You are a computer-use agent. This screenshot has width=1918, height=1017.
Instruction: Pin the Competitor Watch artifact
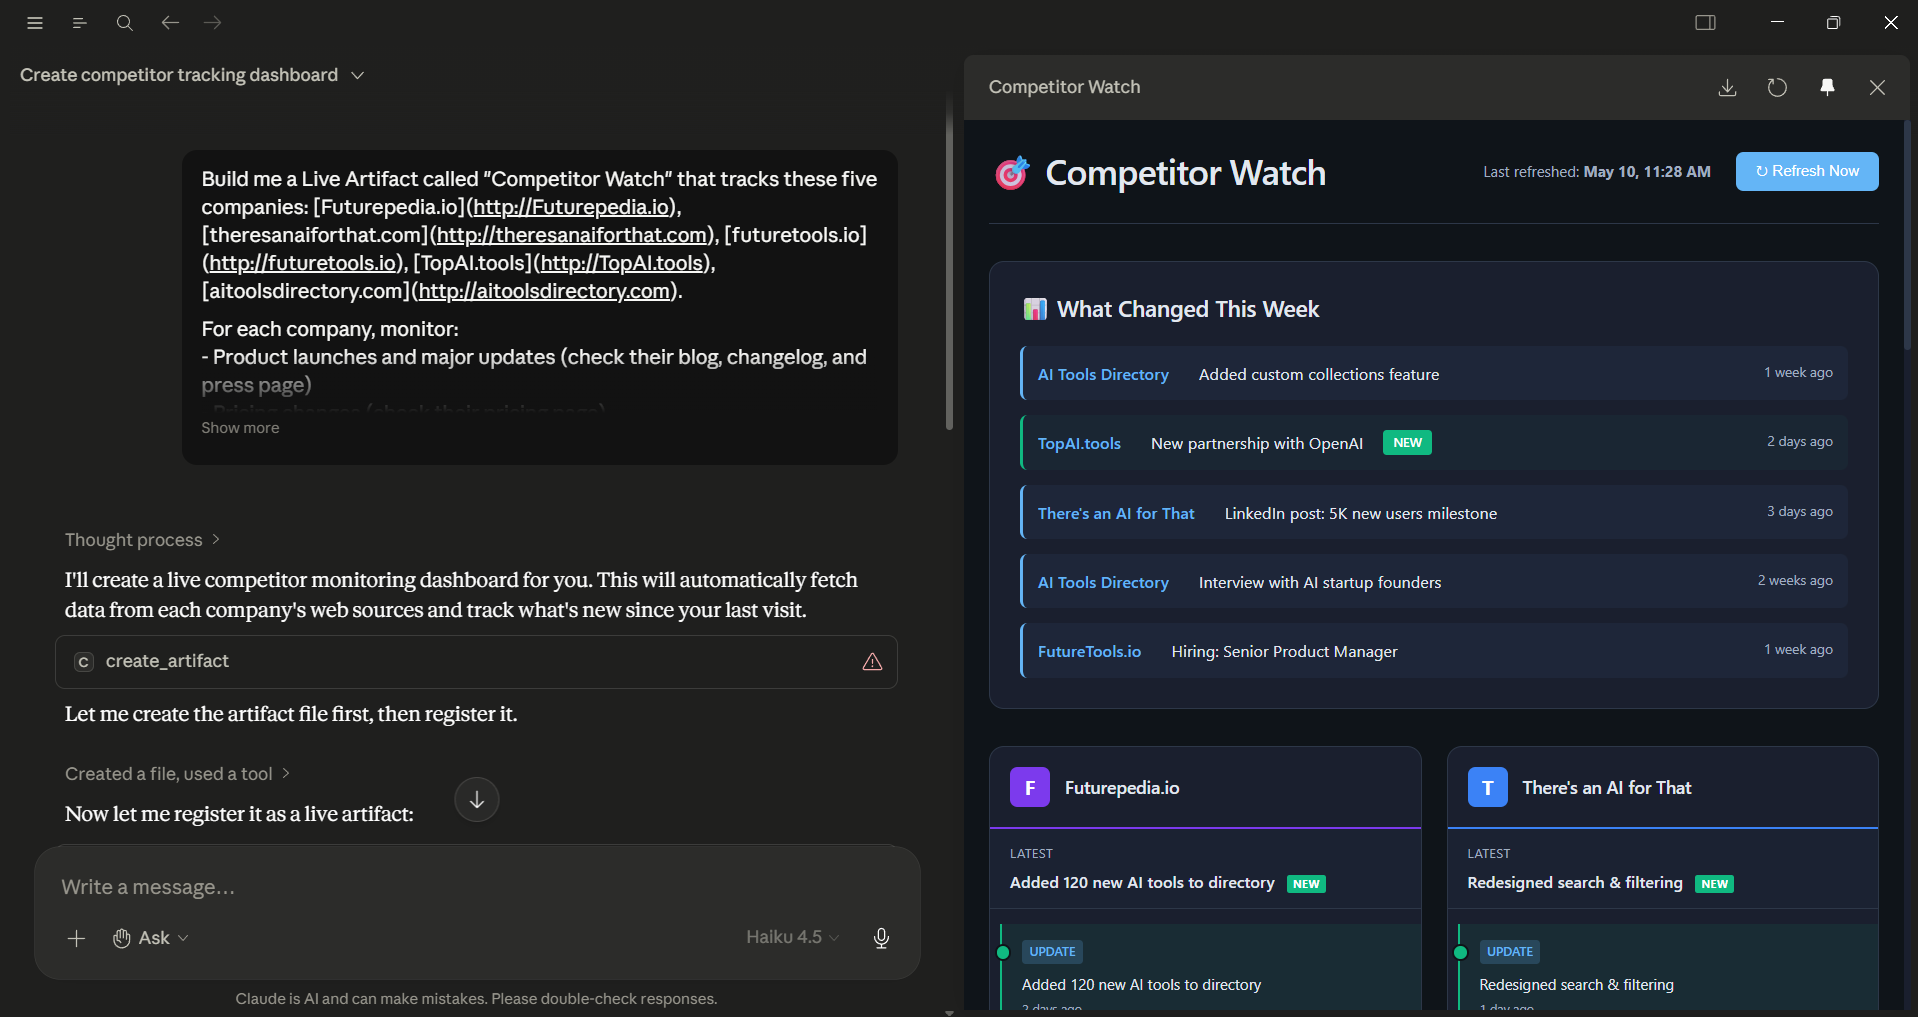coord(1827,88)
